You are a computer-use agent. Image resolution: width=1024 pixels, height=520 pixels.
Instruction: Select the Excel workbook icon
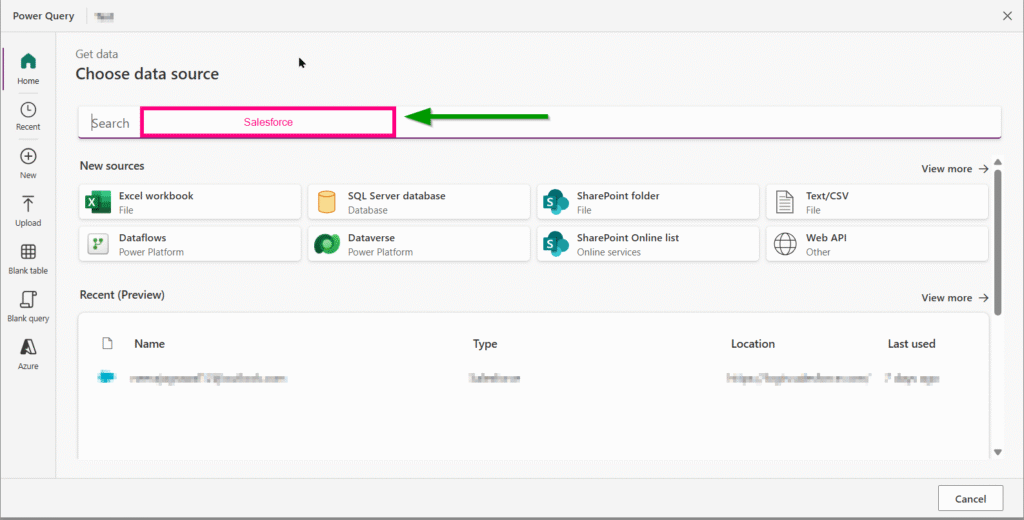coord(98,203)
